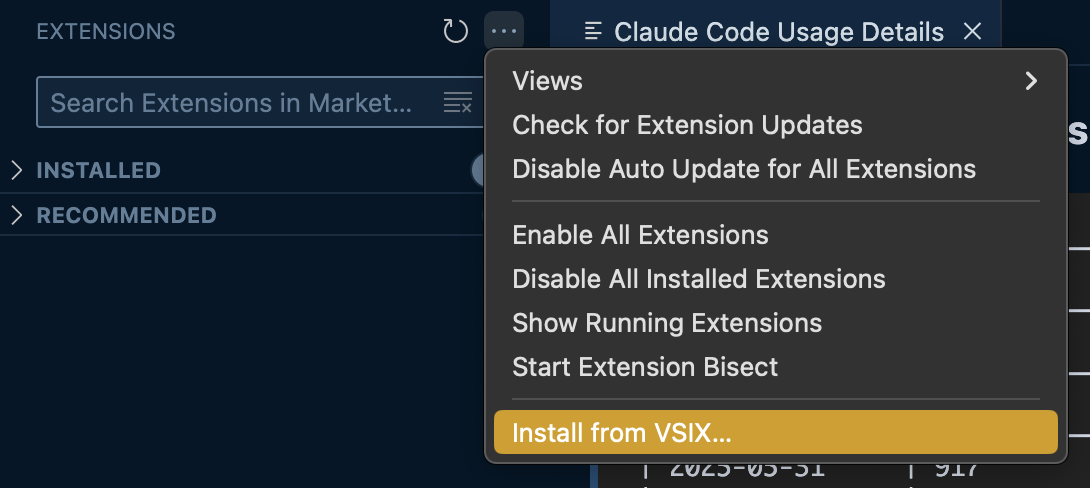Open the Views submenu entry

point(548,81)
